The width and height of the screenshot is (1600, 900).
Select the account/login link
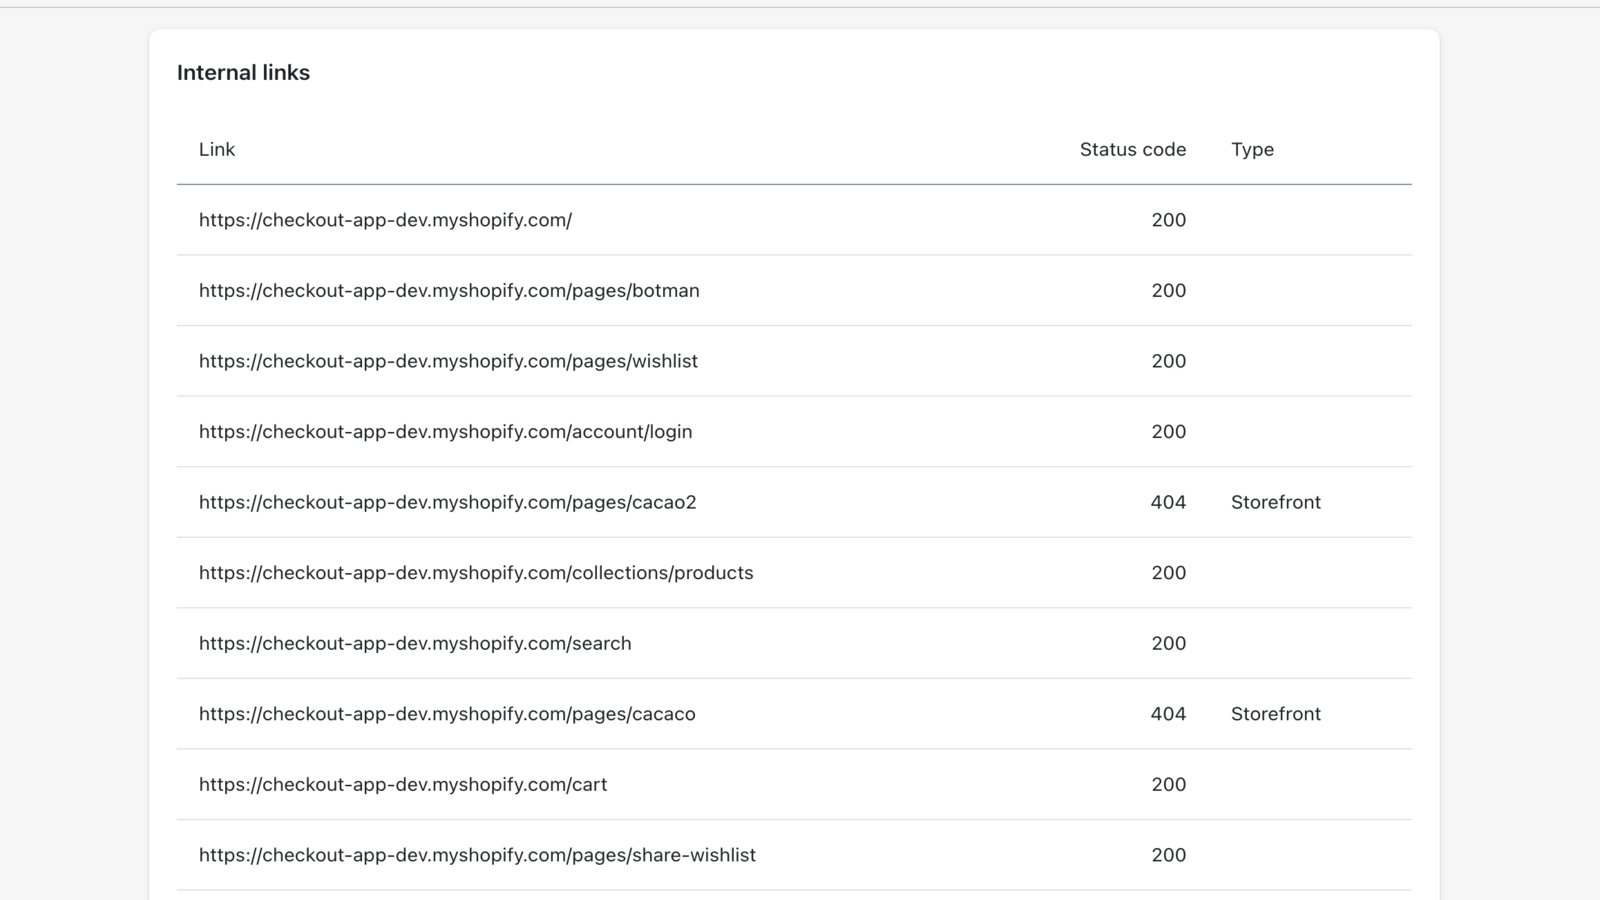[x=445, y=432]
